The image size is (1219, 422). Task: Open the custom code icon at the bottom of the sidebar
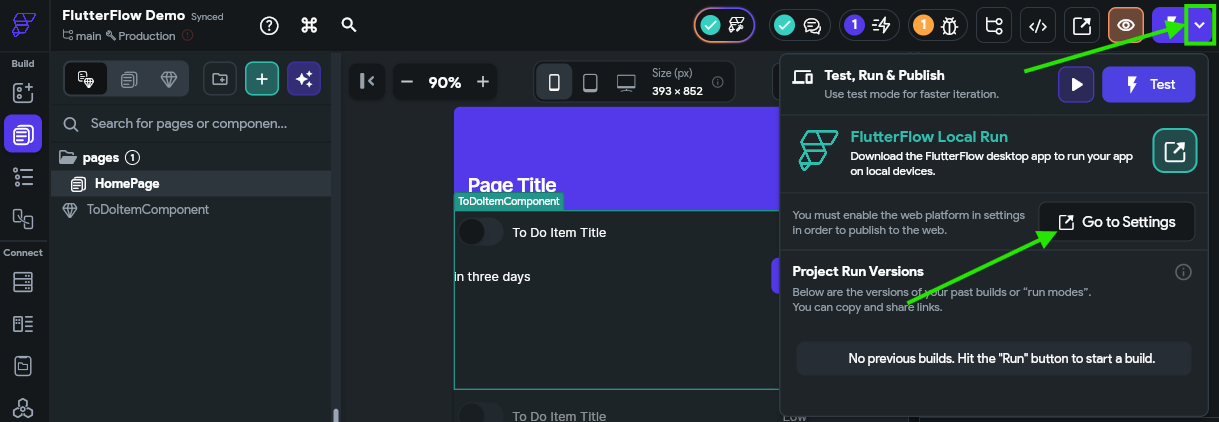[x=22, y=408]
